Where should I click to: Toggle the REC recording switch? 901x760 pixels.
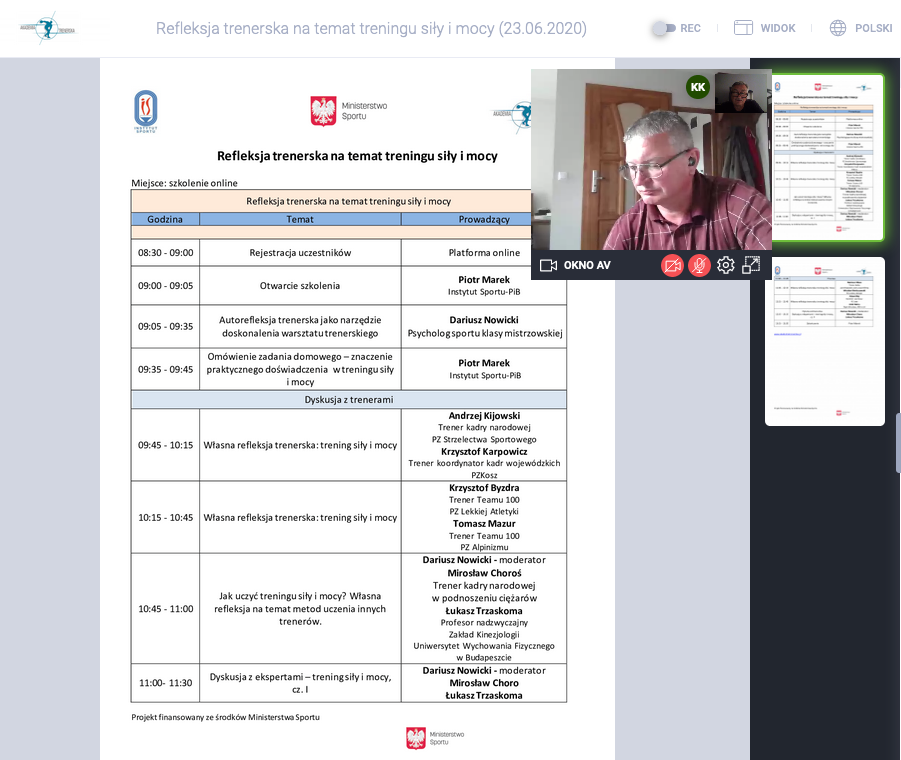[x=663, y=28]
